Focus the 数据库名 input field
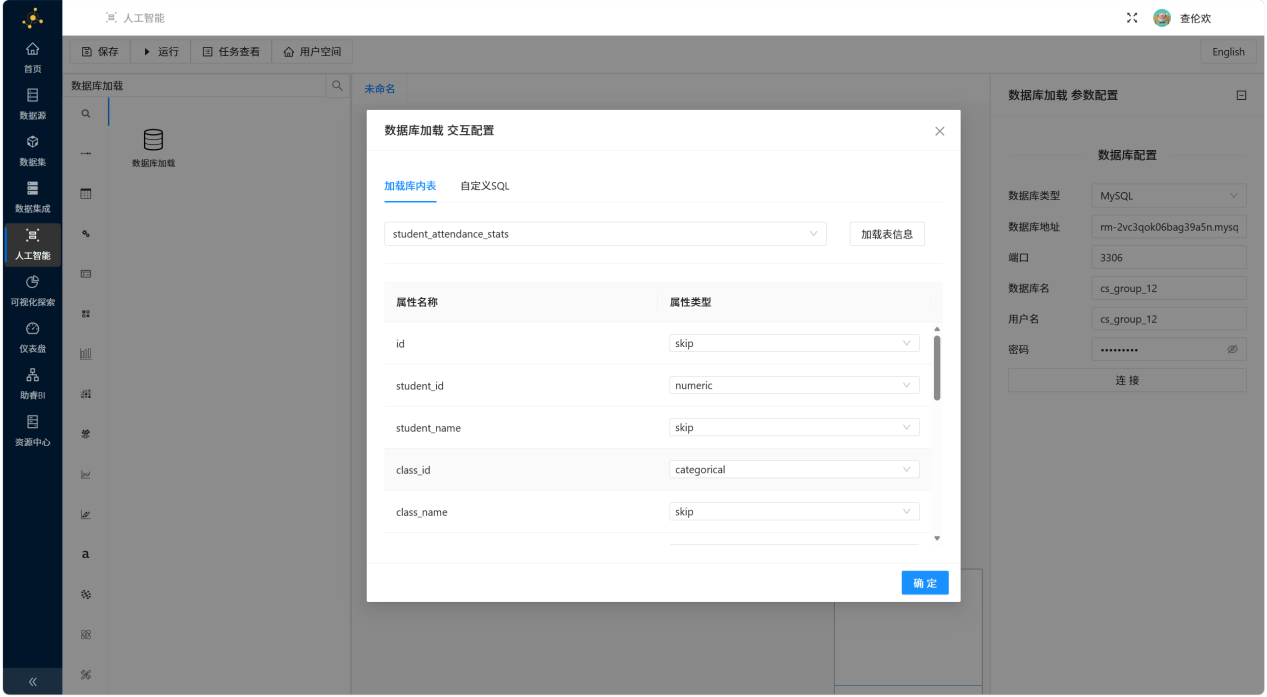 click(1169, 288)
